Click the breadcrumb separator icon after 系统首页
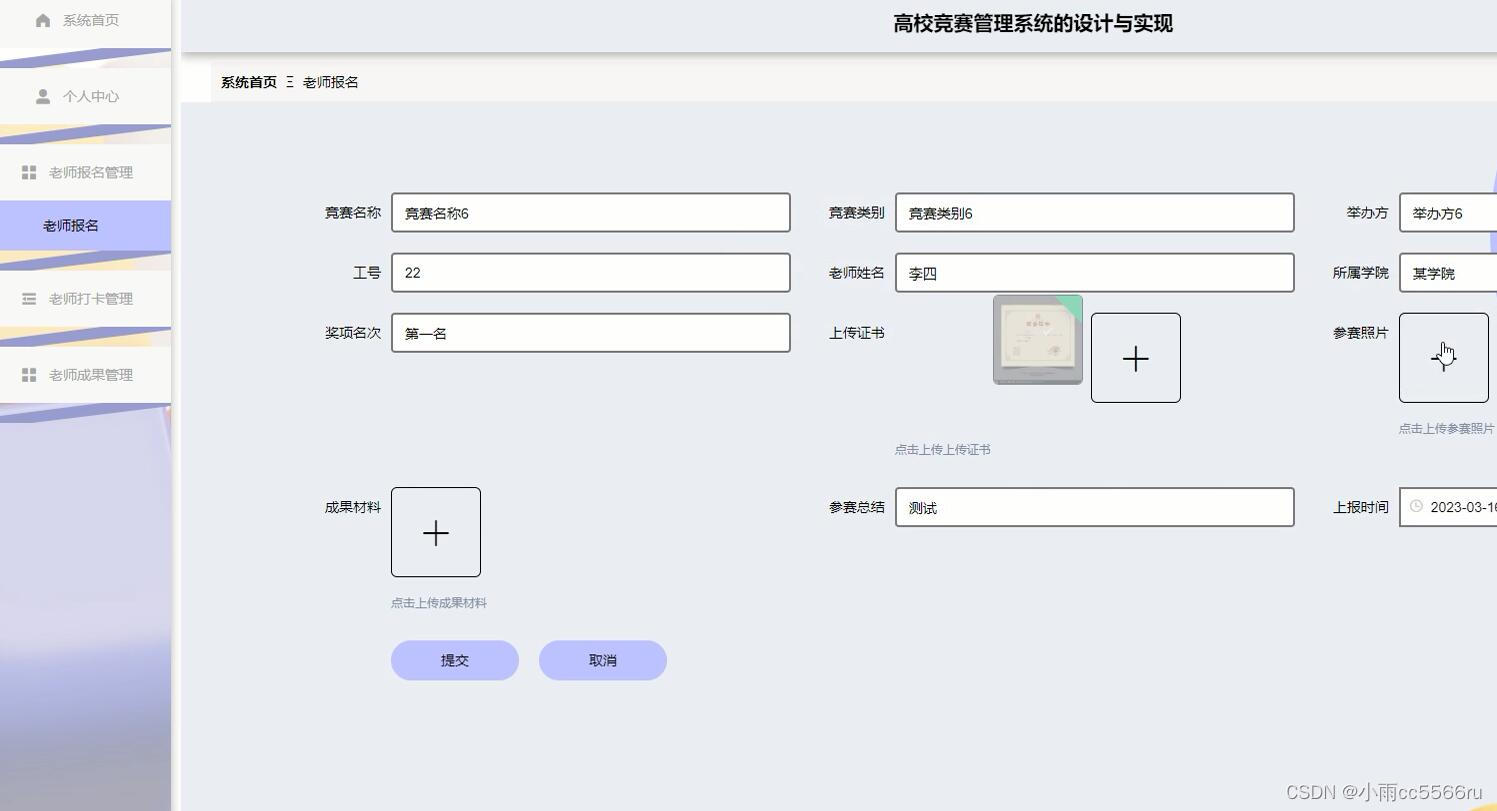The width and height of the screenshot is (1497, 811). [x=290, y=82]
